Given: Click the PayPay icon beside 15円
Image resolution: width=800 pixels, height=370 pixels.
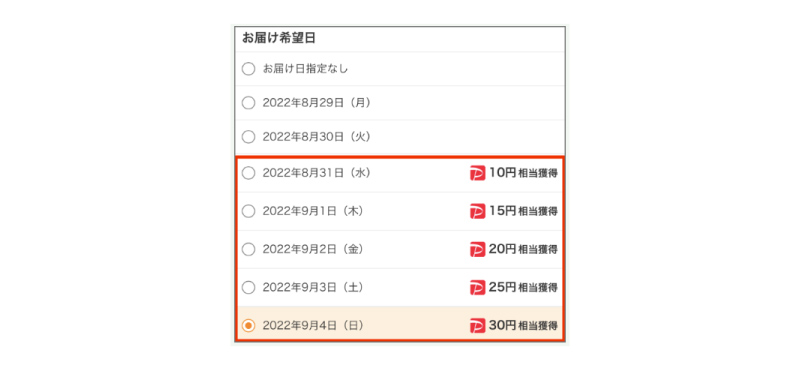Looking at the screenshot, I should coord(477,211).
